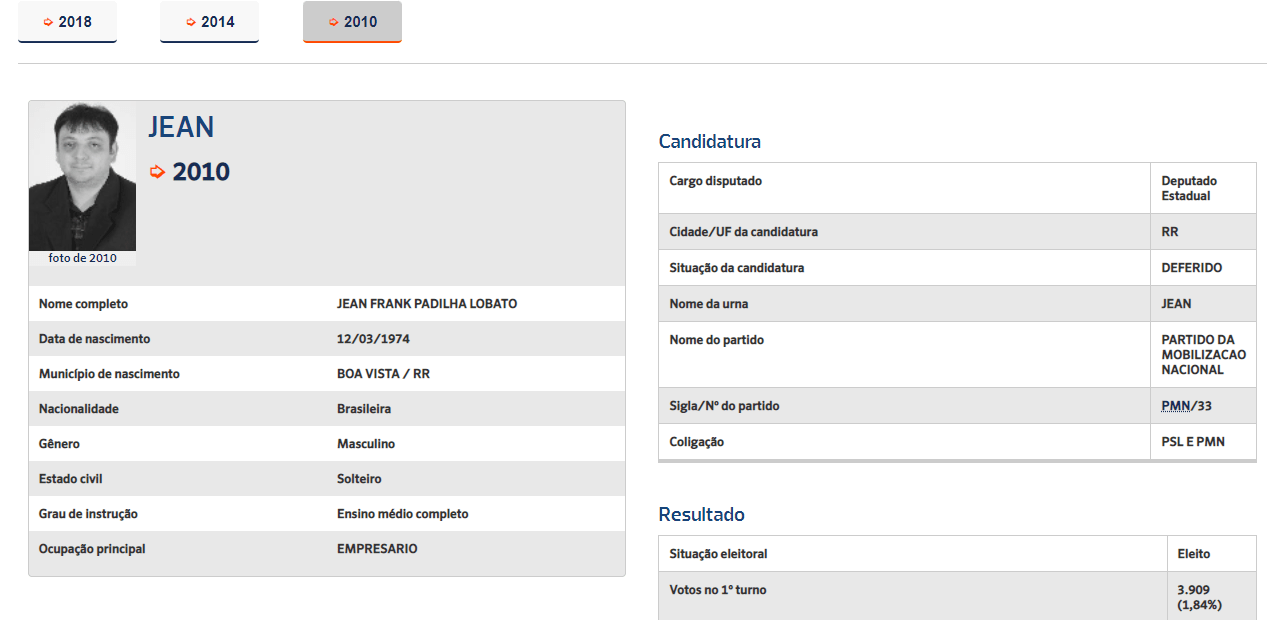
Task: Open the candidate photo of Jean
Action: click(82, 176)
